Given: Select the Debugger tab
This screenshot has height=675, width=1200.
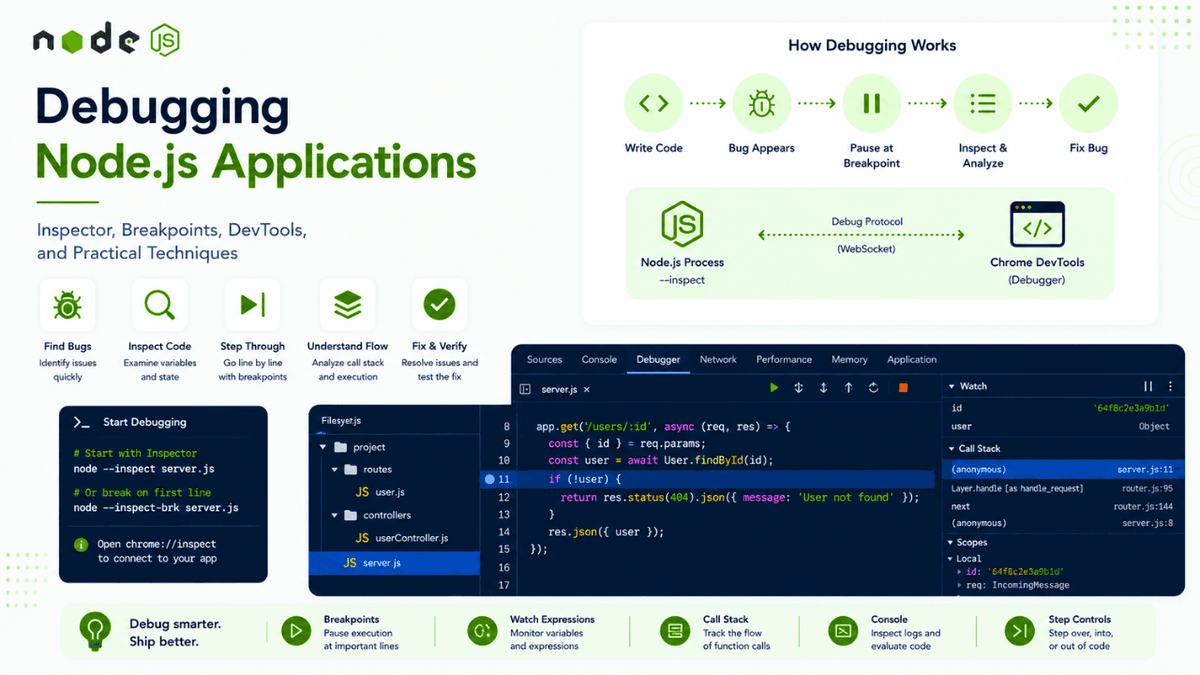Looking at the screenshot, I should point(658,359).
